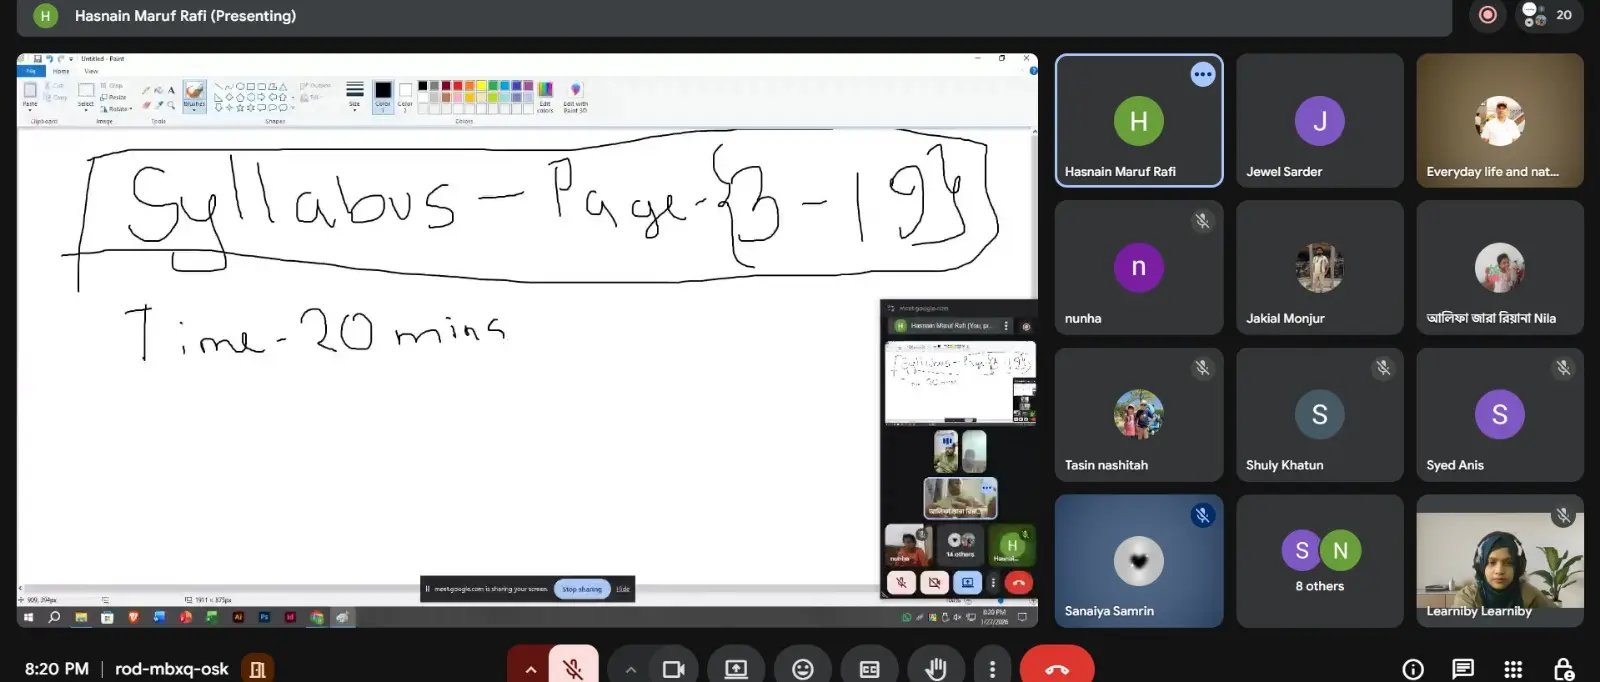
Task: Open options on Hasnain Maruf Rafi tile
Action: (1202, 74)
